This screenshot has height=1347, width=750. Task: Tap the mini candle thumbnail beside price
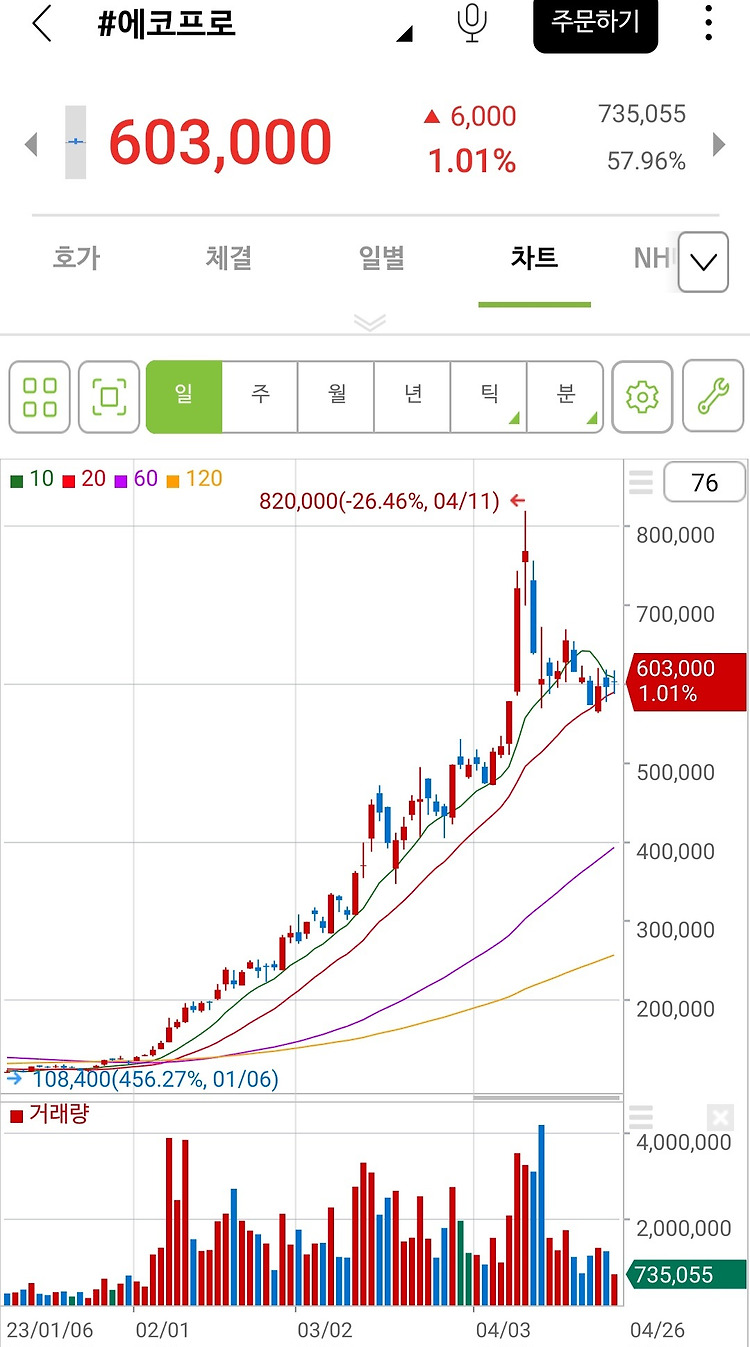tap(76, 142)
